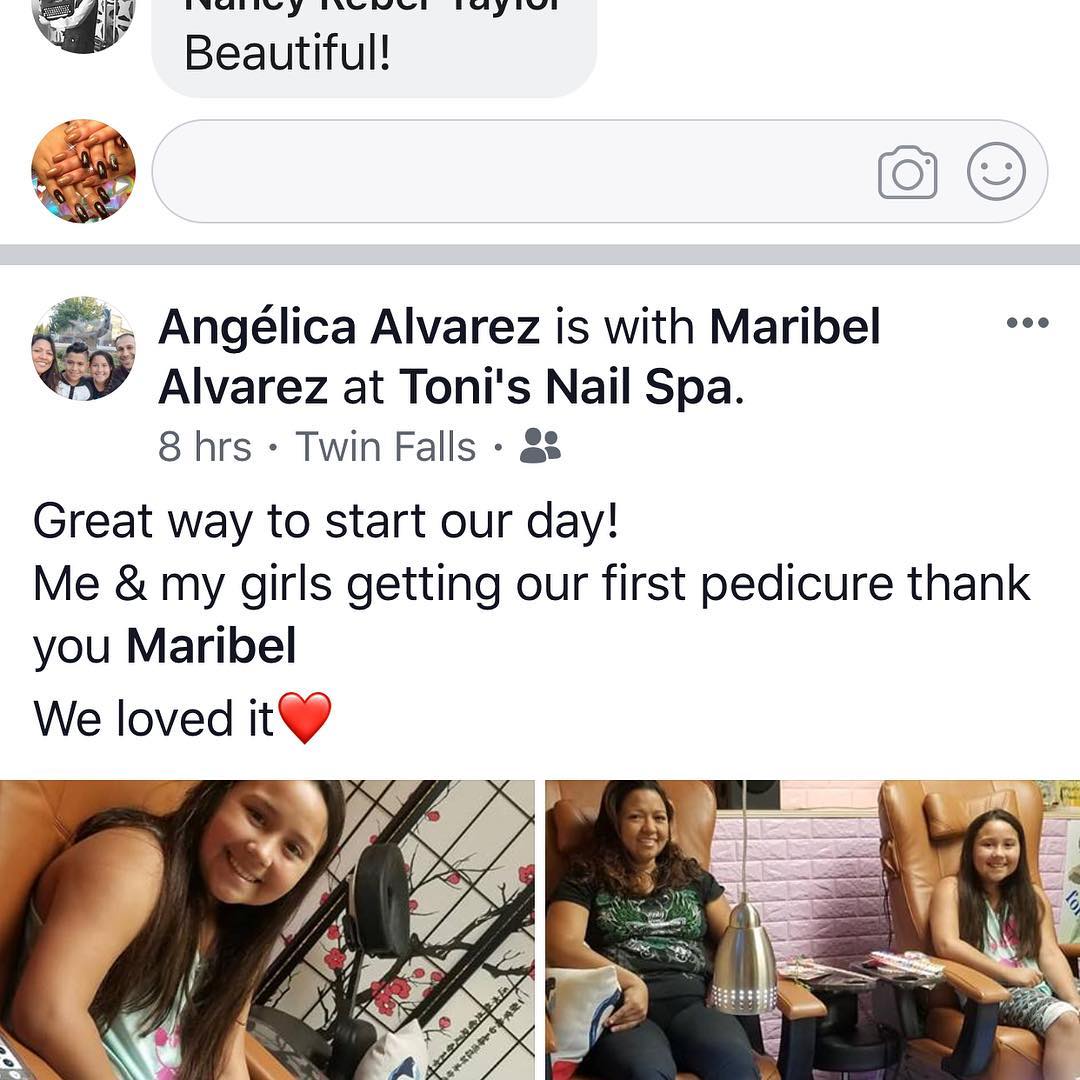This screenshot has width=1080, height=1080.
Task: Visit Toni's Nail Spa page
Action: click(565, 386)
